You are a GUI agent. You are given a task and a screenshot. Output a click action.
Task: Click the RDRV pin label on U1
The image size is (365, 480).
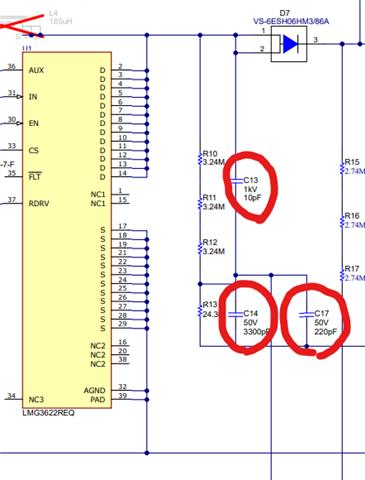tap(39, 203)
